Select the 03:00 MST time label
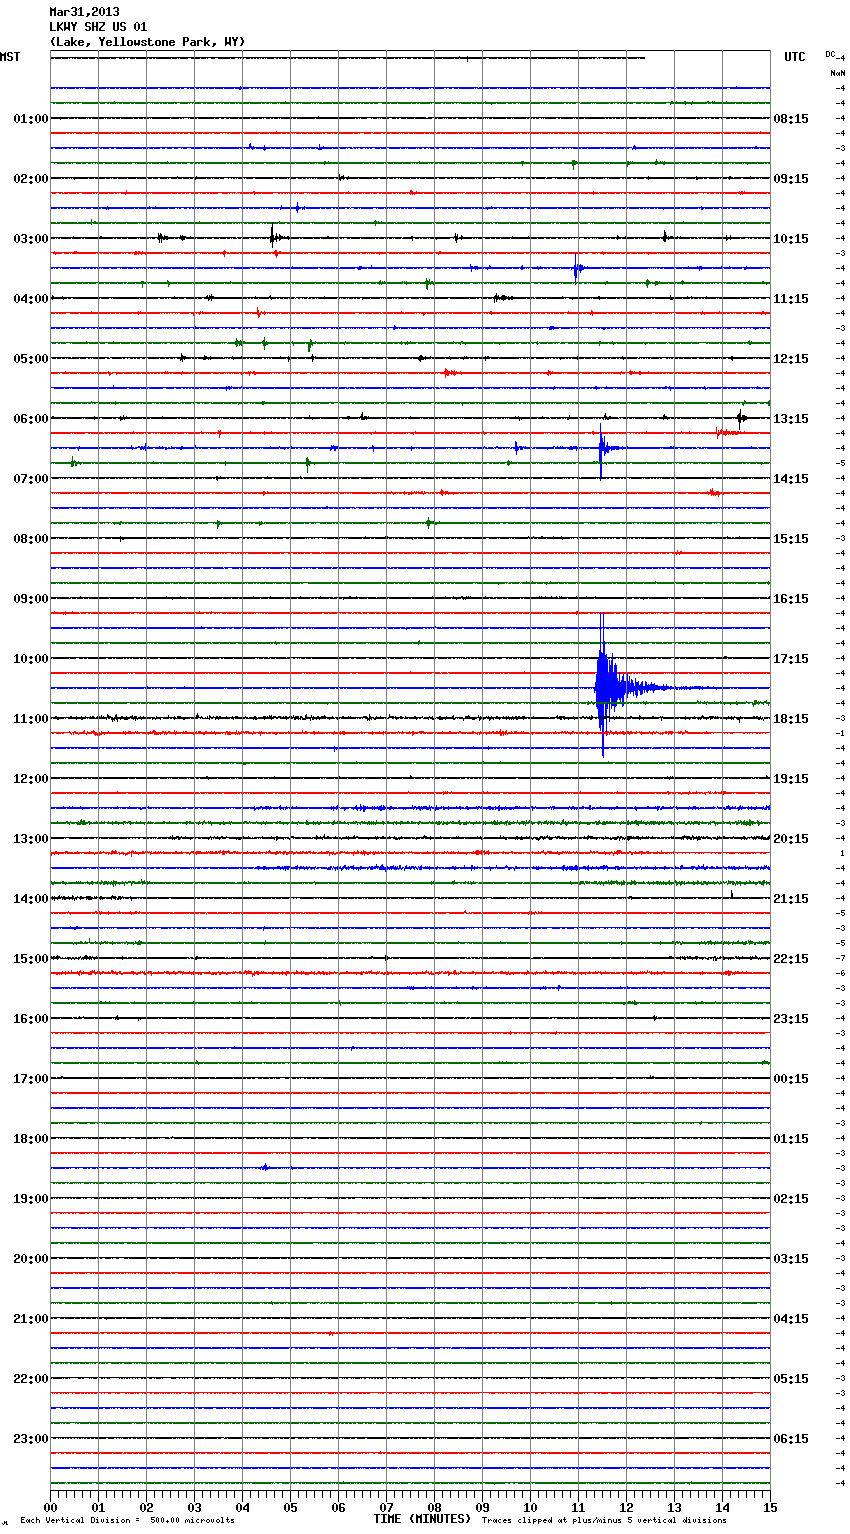Screen dimensions: 850x1534 coord(30,239)
